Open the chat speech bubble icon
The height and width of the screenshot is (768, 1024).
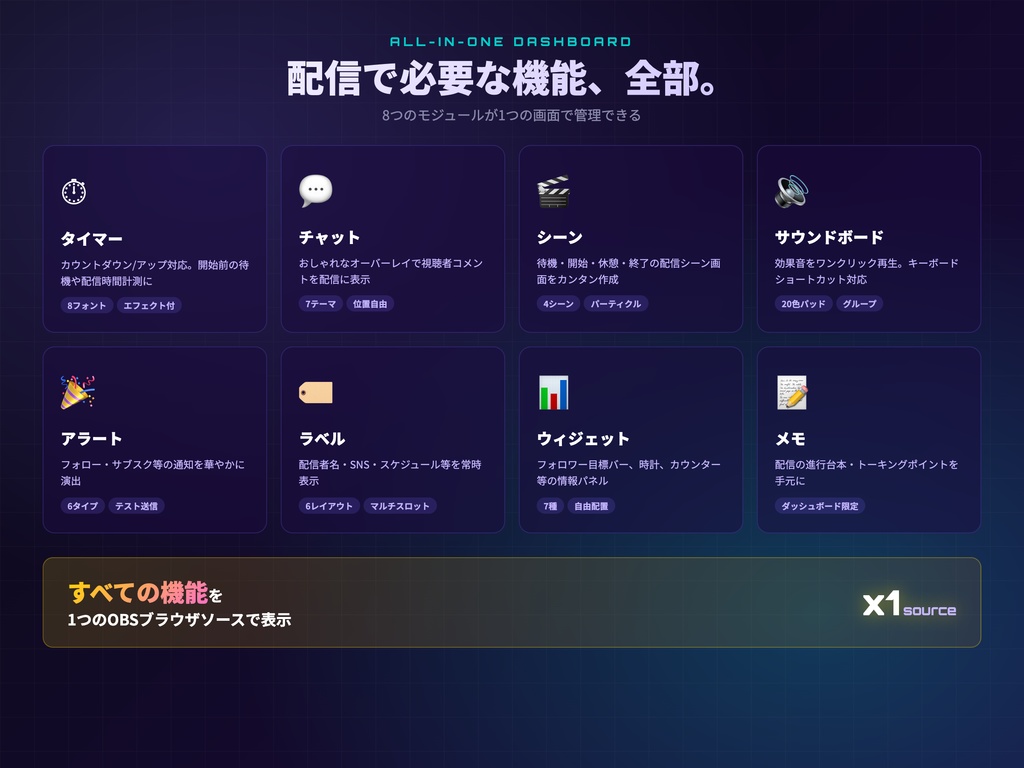(315, 189)
